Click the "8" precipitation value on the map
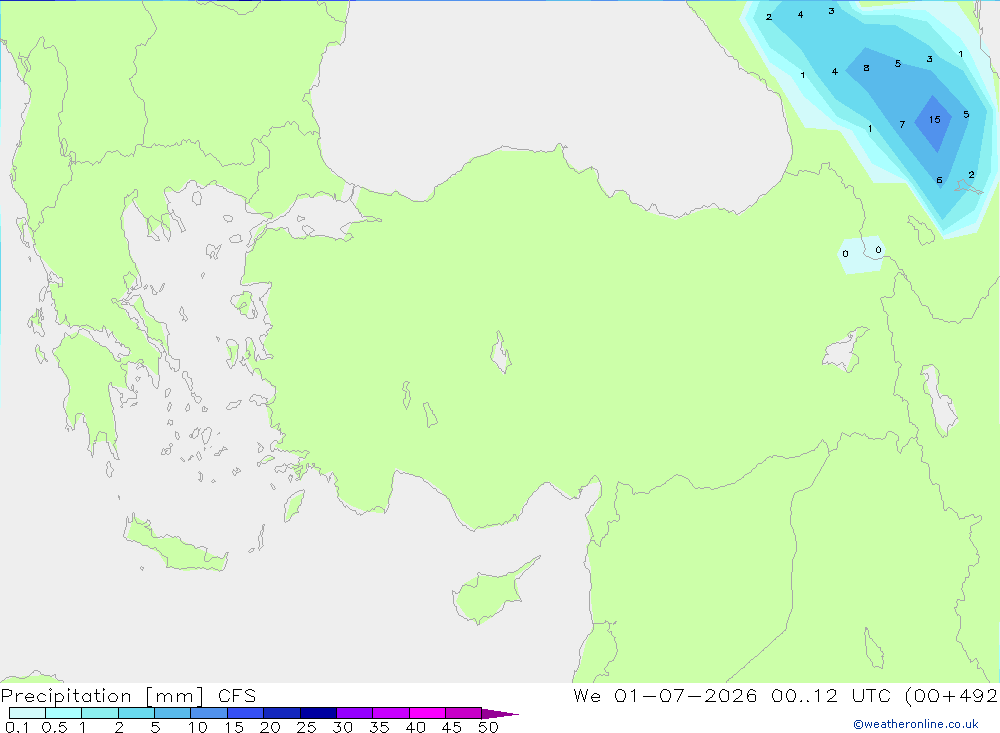Image resolution: width=1000 pixels, height=733 pixels. pyautogui.click(x=866, y=68)
